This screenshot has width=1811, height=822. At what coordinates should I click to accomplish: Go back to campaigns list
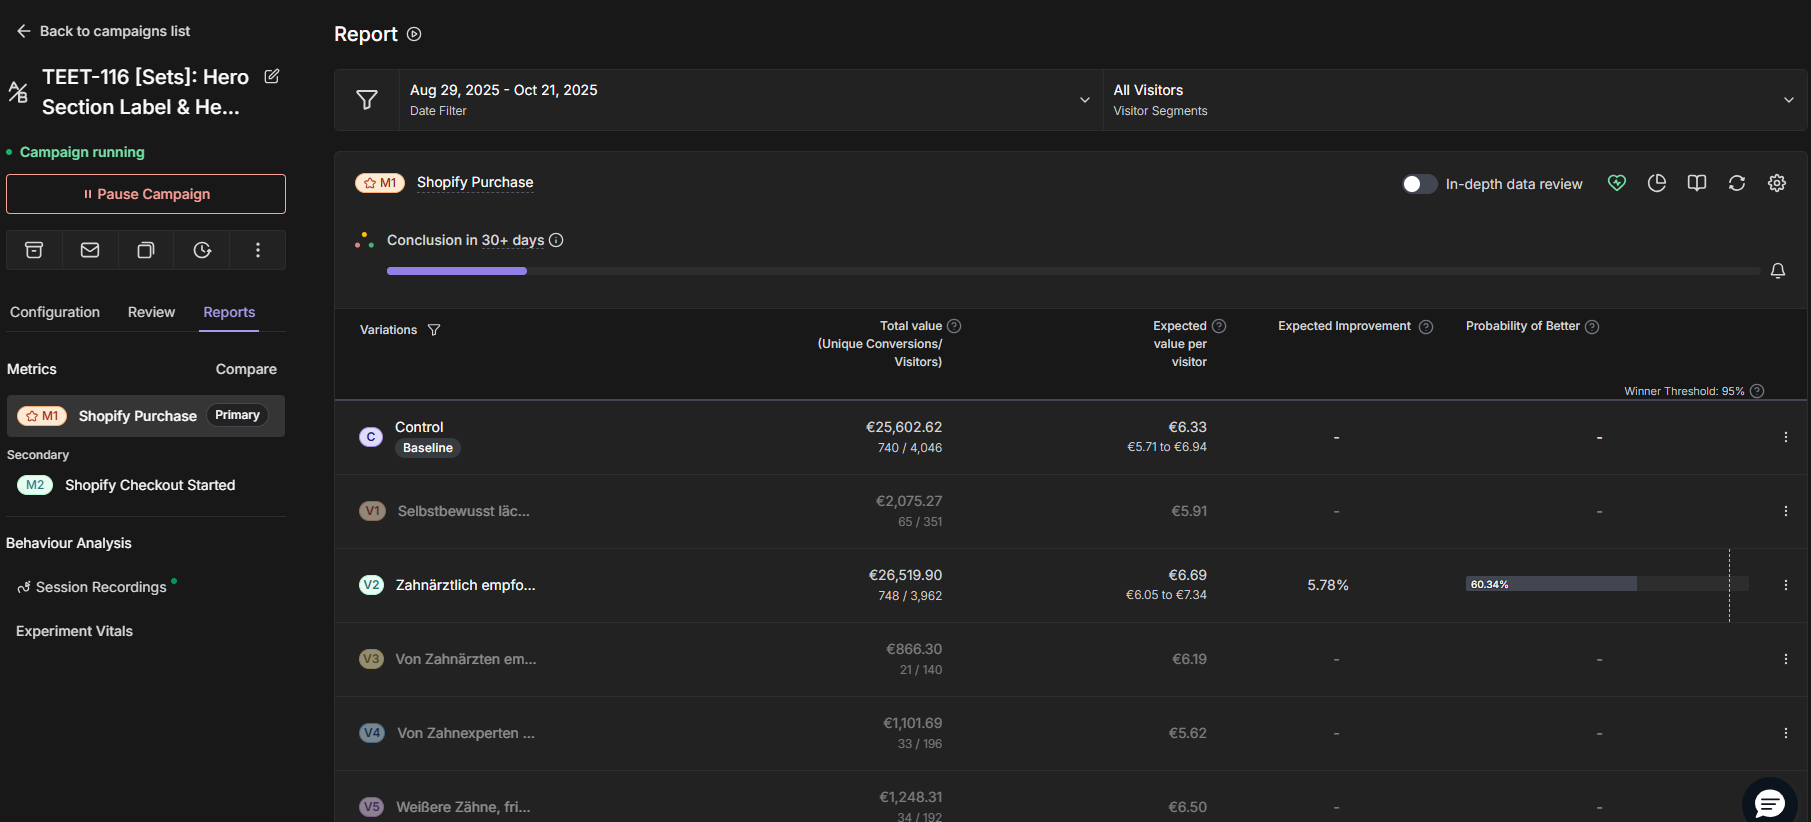coord(103,31)
